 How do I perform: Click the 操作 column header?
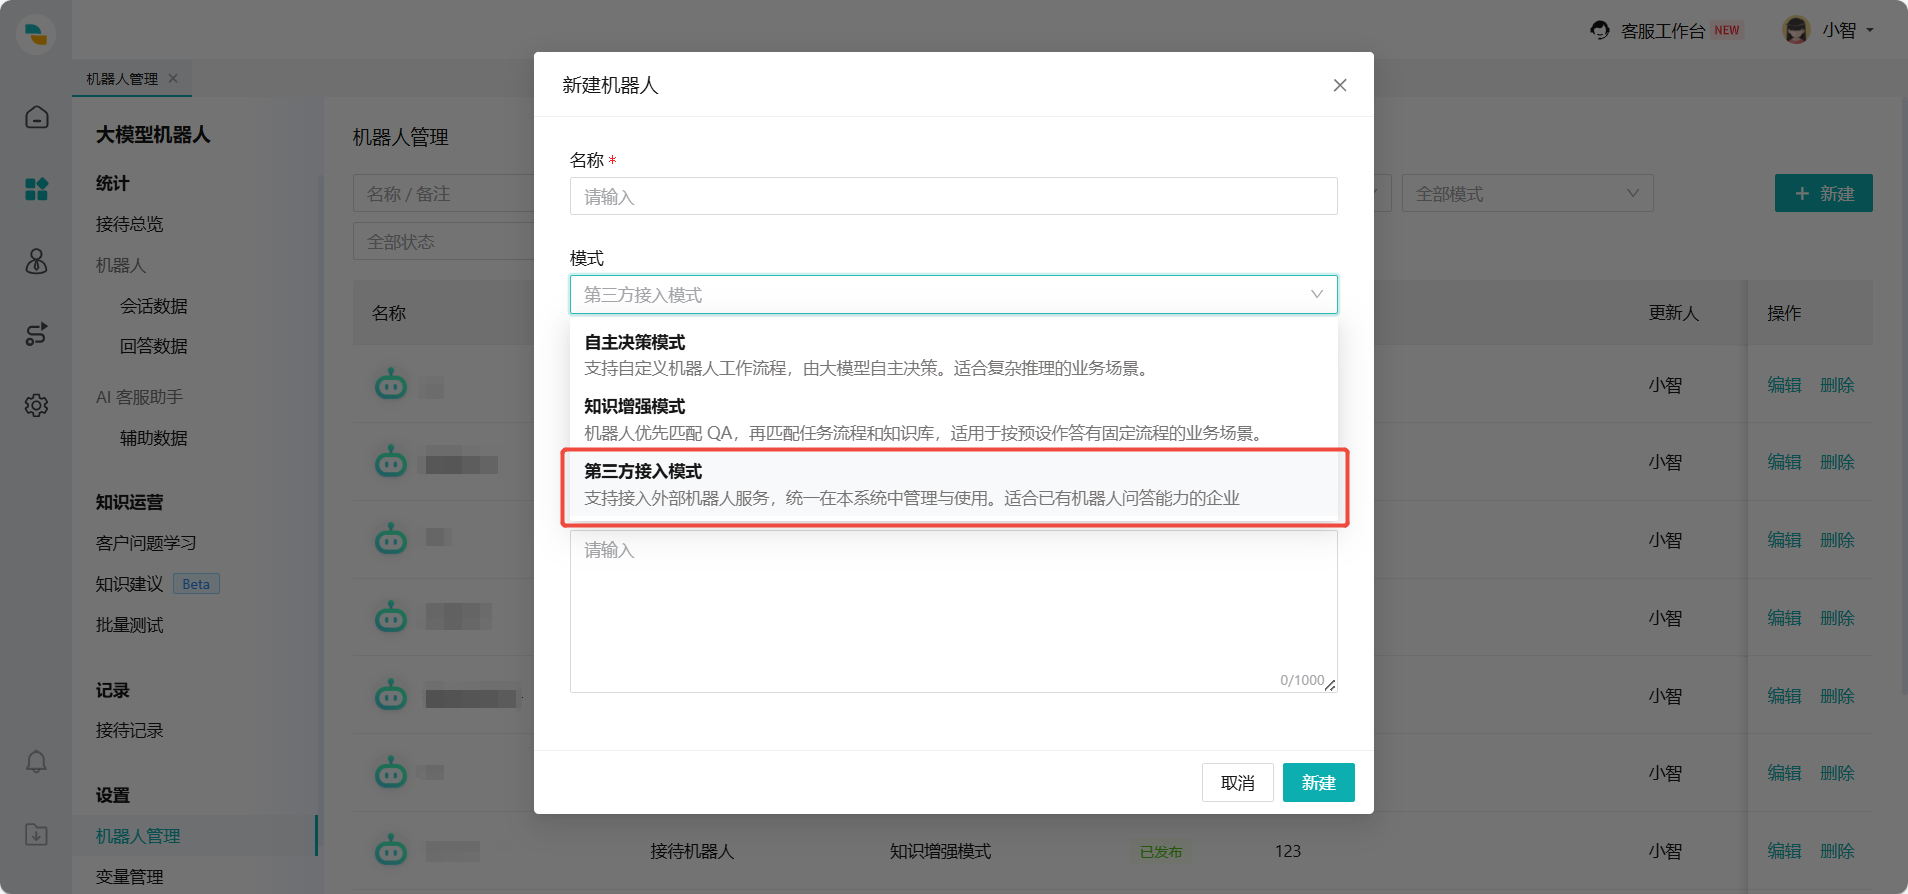[1784, 313]
